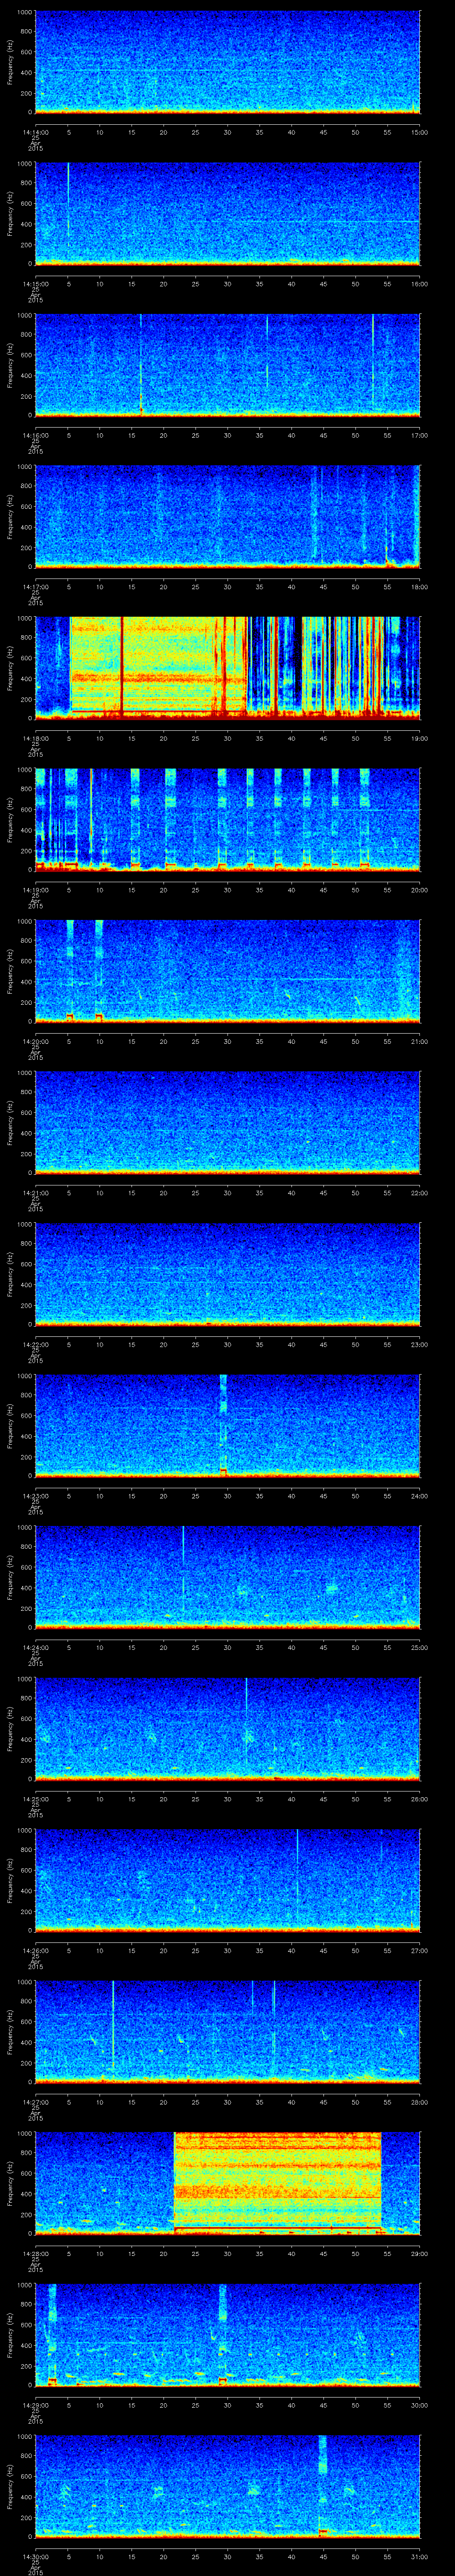Image resolution: width=455 pixels, height=2576 pixels.
Task: Click the light broadband burst in the 14:23:00 spectrogram
Action: click(x=223, y=1425)
